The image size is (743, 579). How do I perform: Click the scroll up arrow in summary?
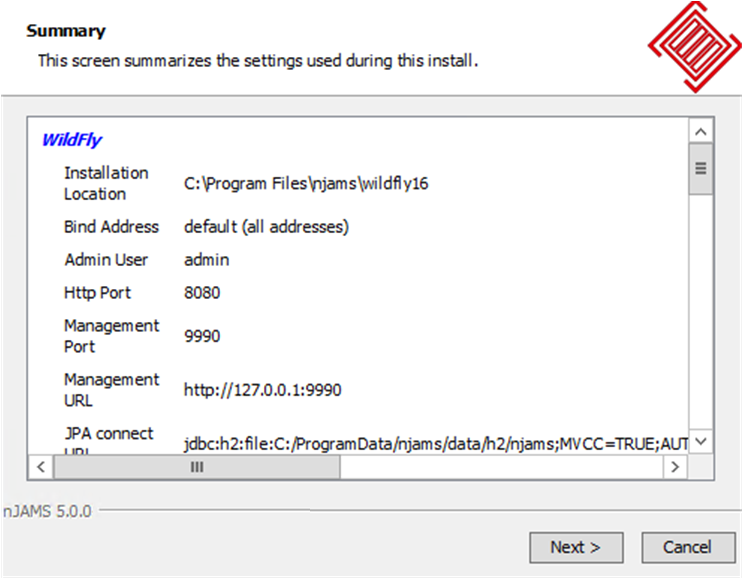[701, 132]
